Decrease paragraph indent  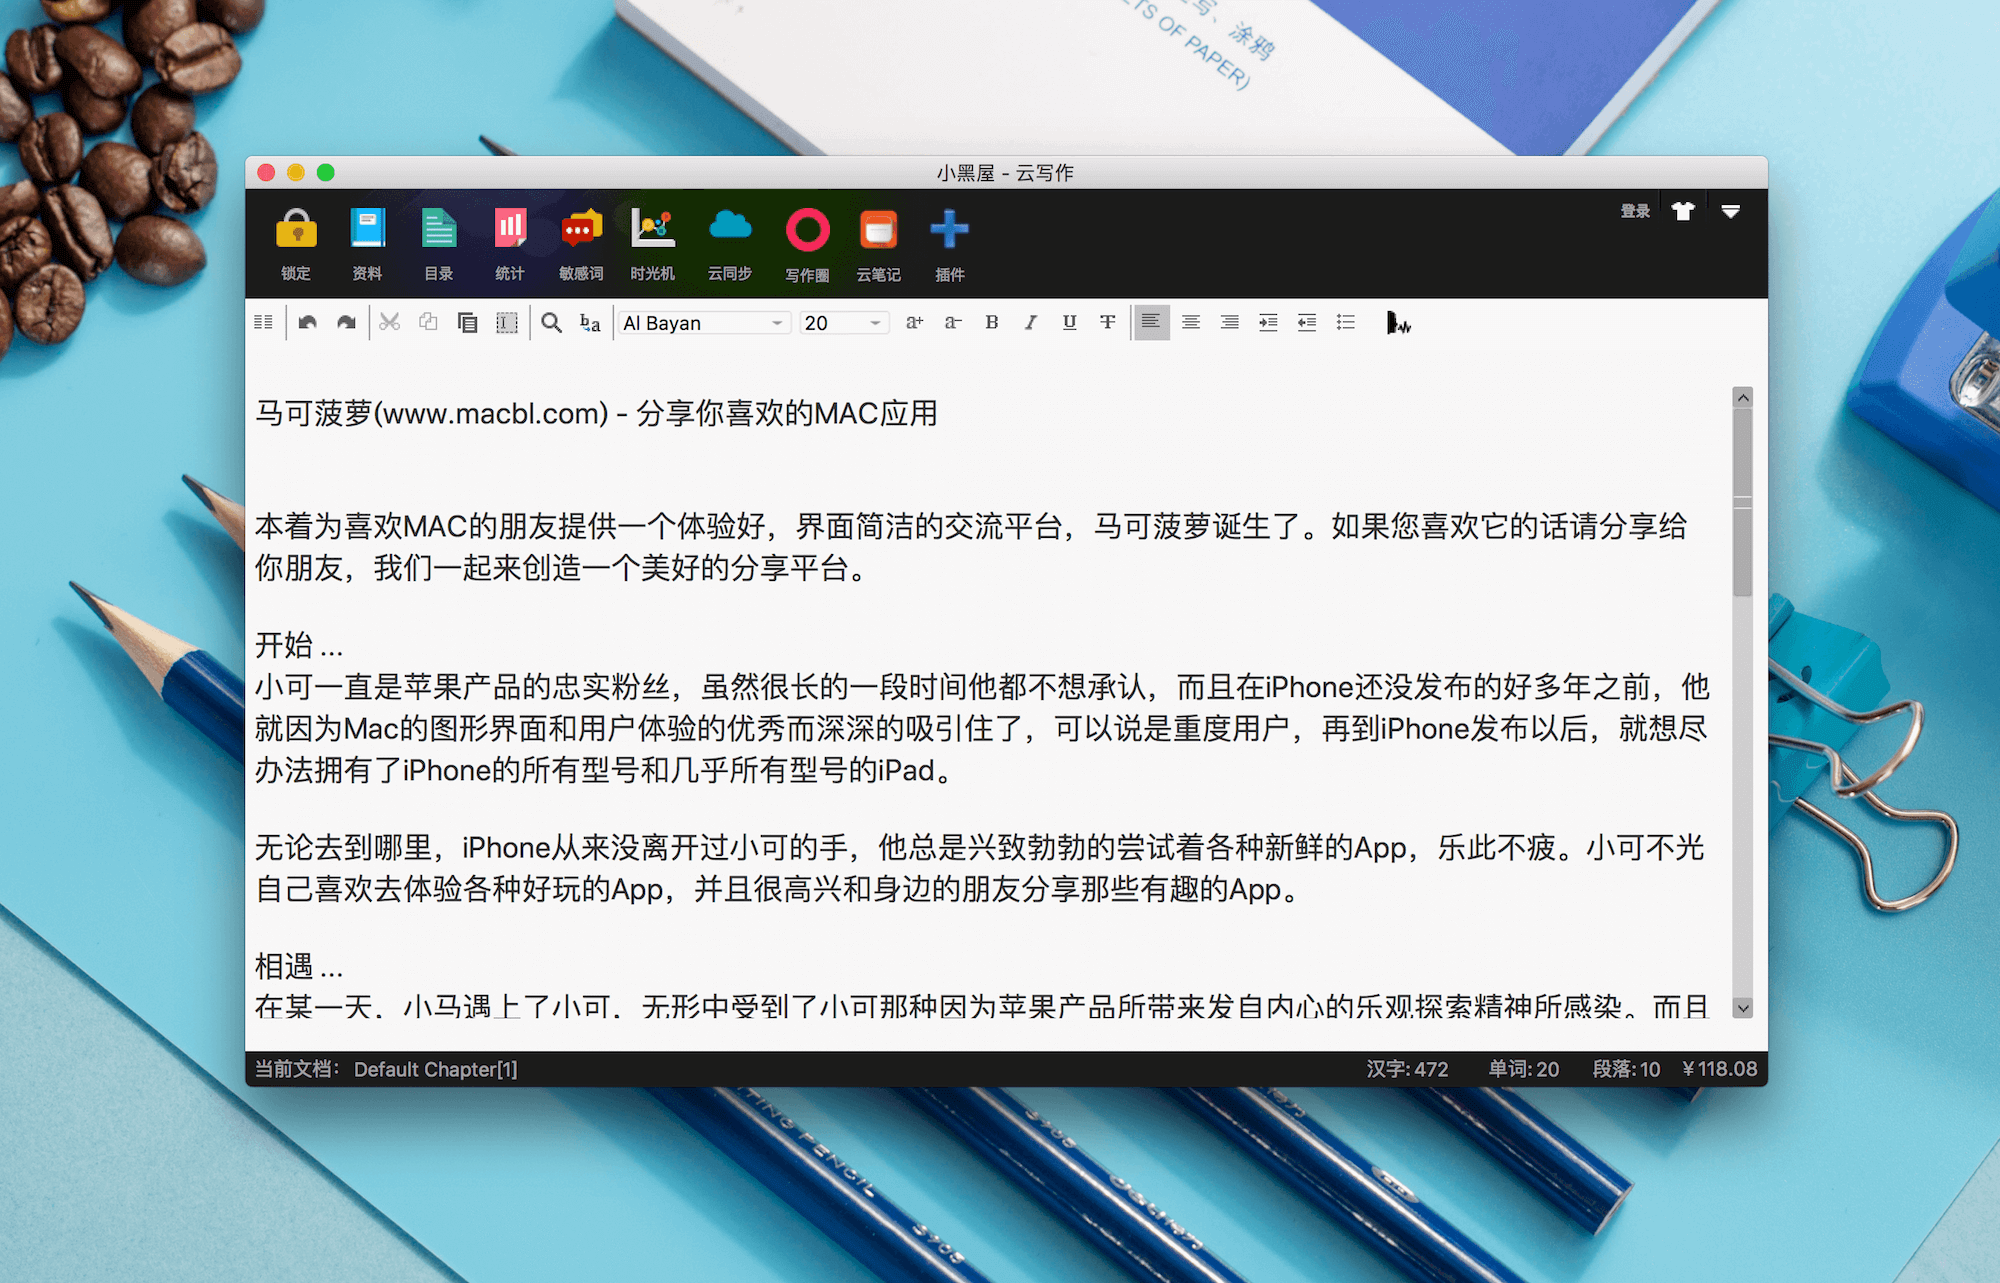click(x=1307, y=322)
